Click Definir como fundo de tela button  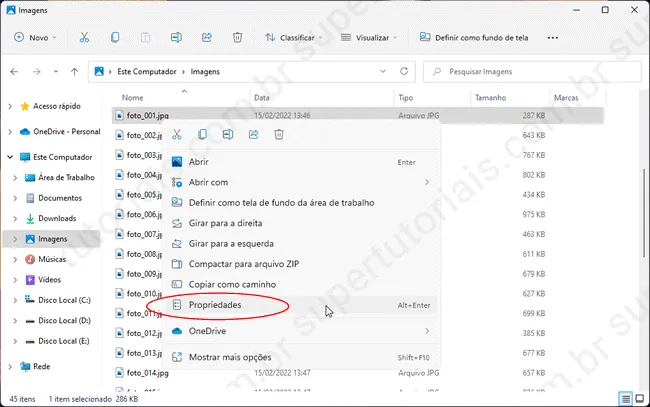pos(474,38)
